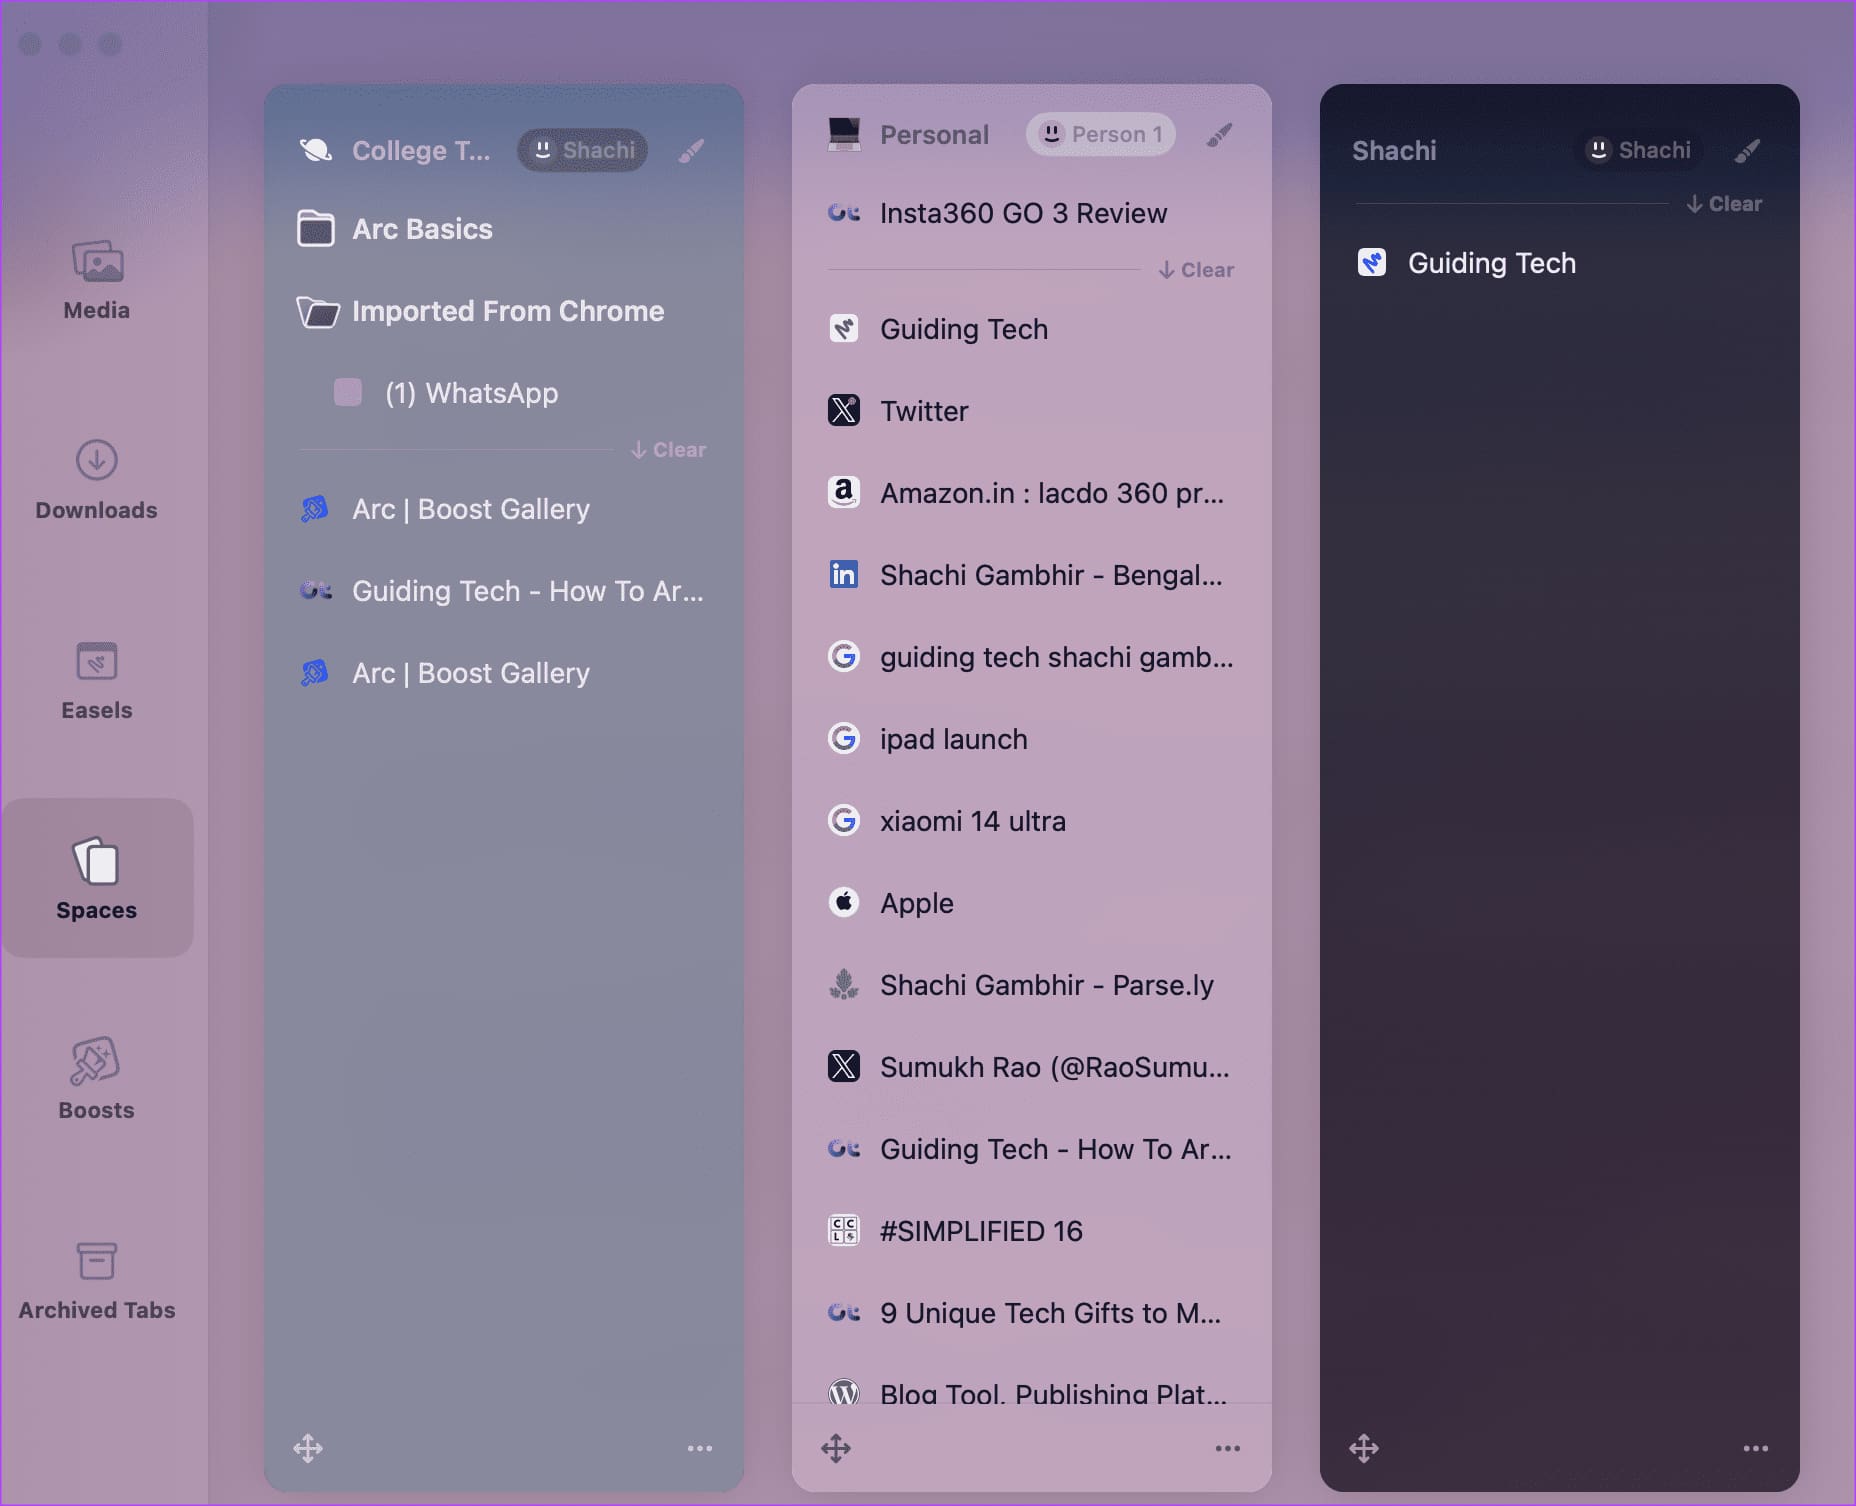Click the laptop icon of Personal space

[x=844, y=134]
